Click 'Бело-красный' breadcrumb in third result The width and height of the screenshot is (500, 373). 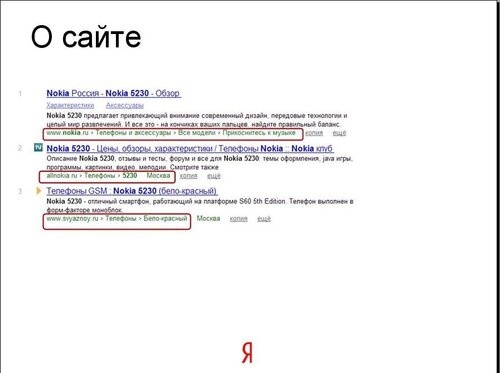pyautogui.click(x=165, y=218)
